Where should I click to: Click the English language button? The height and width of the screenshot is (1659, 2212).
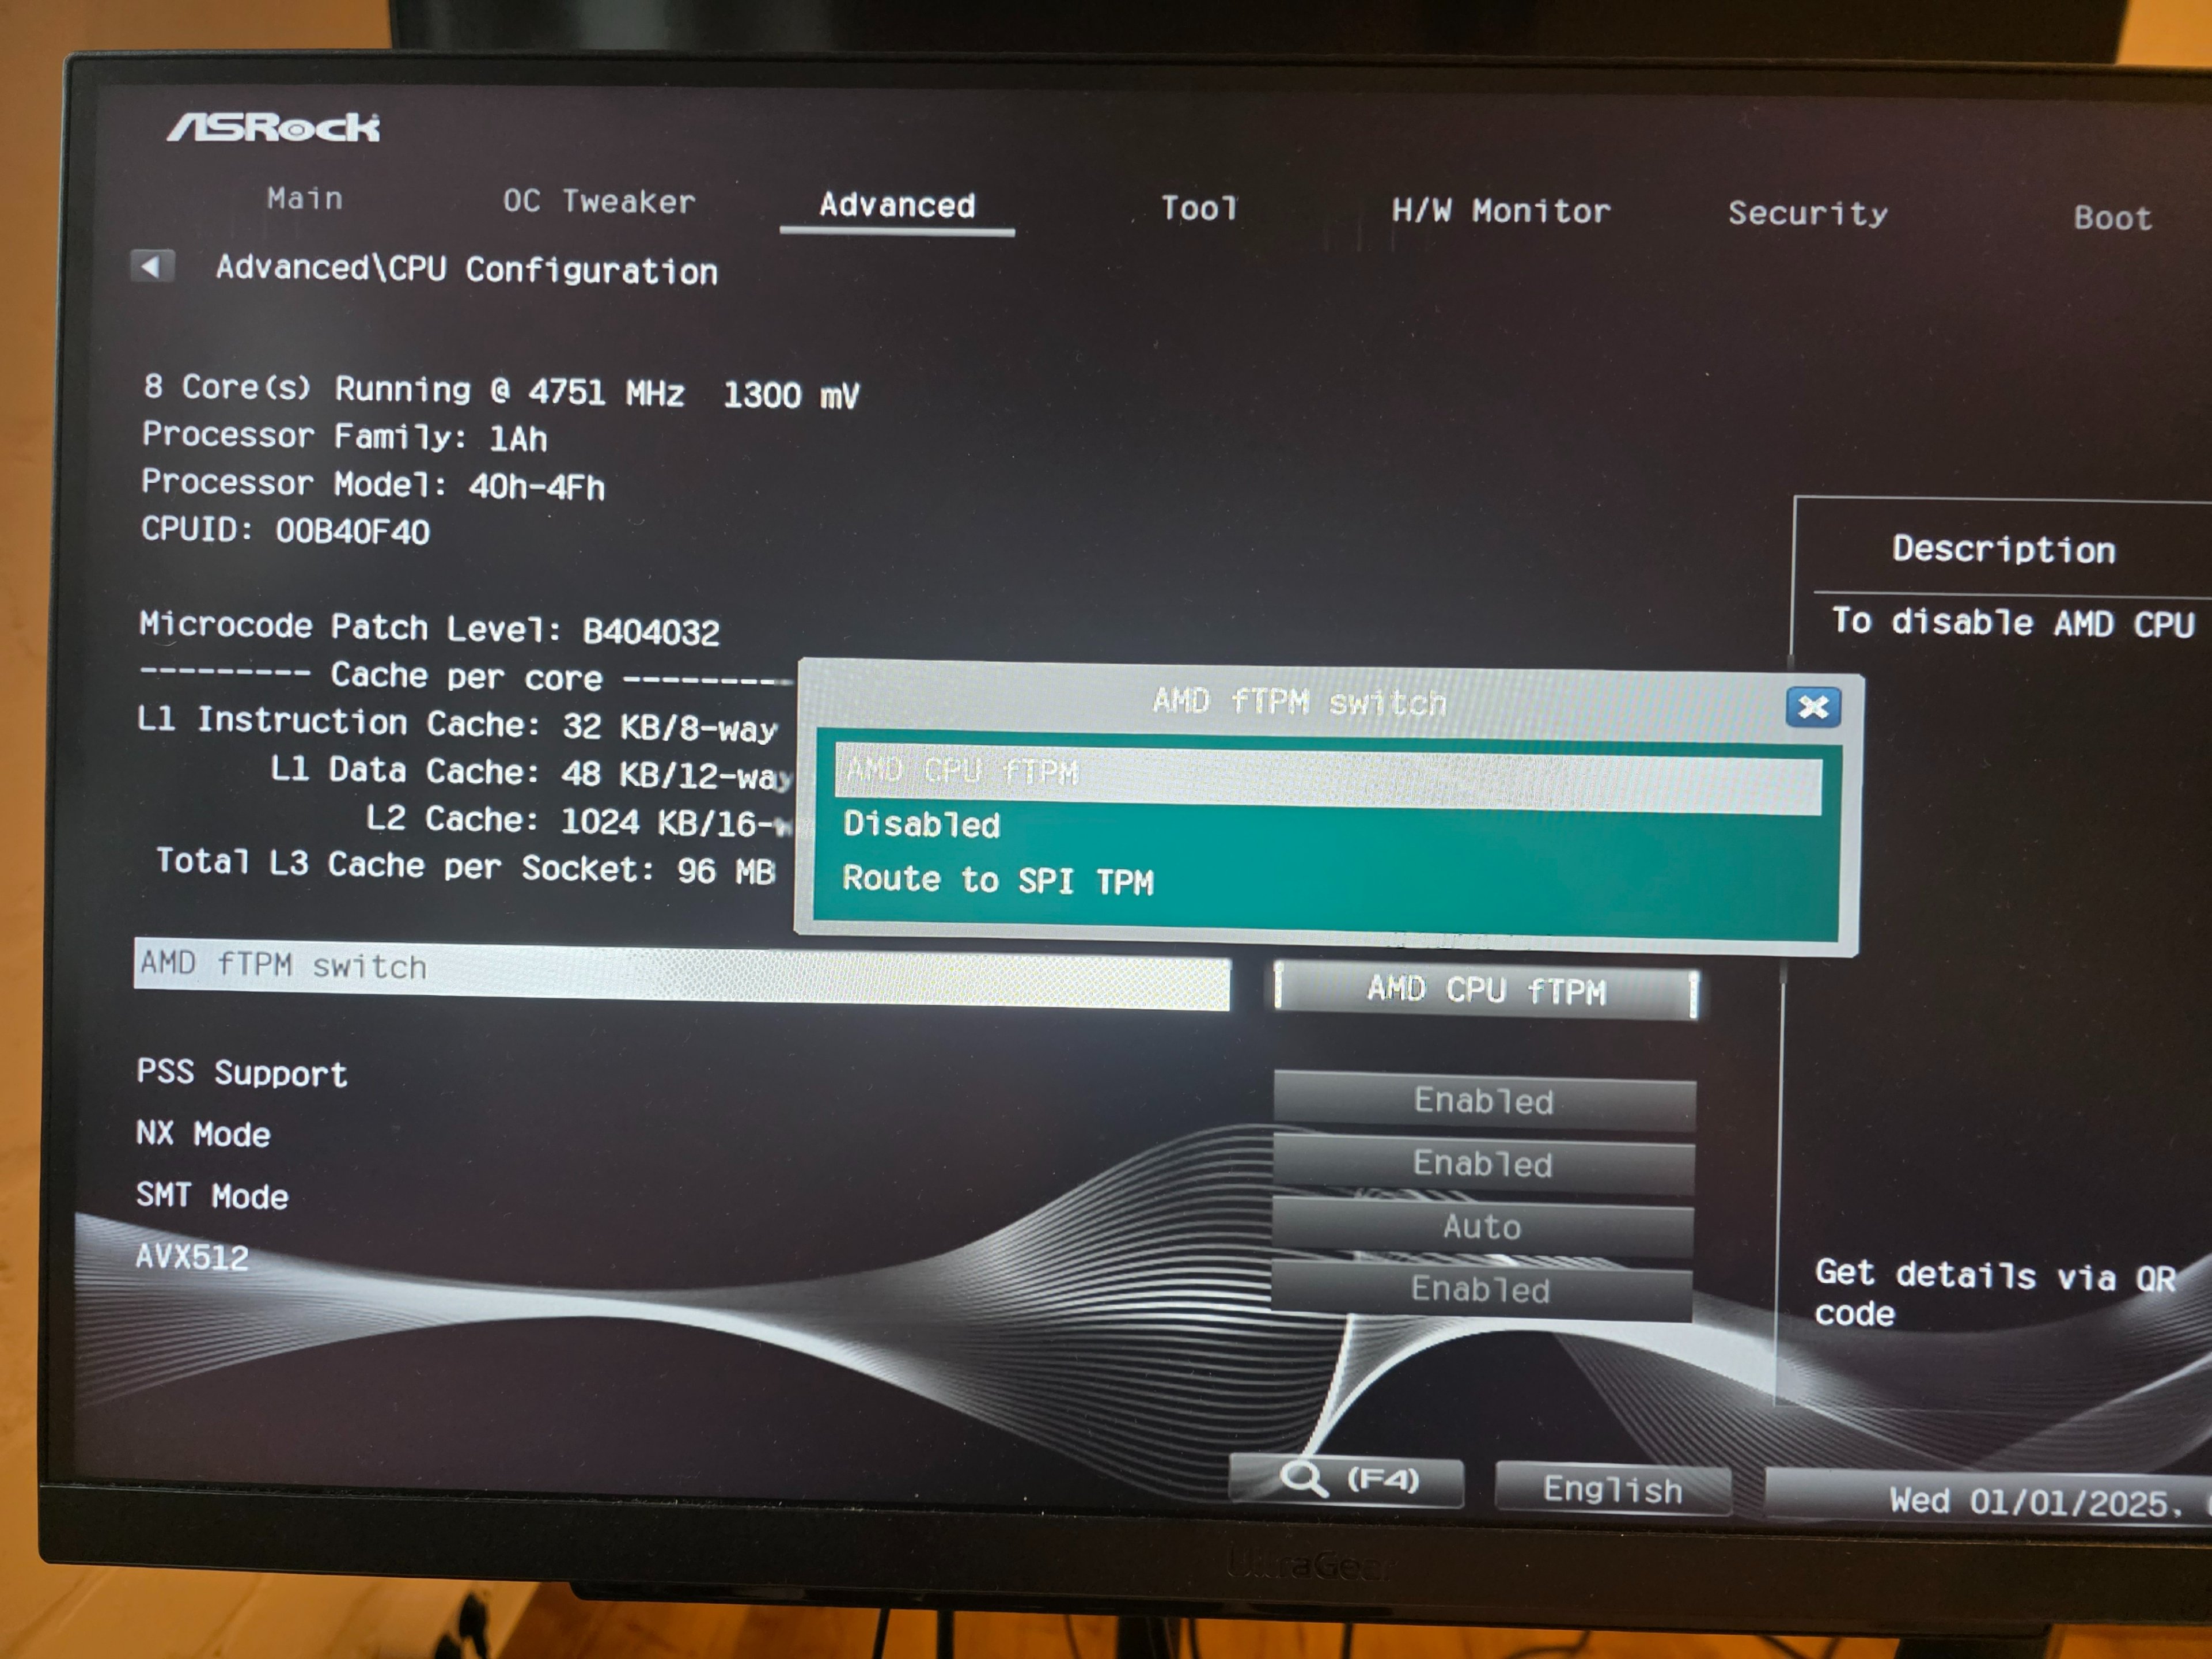tap(1612, 1490)
